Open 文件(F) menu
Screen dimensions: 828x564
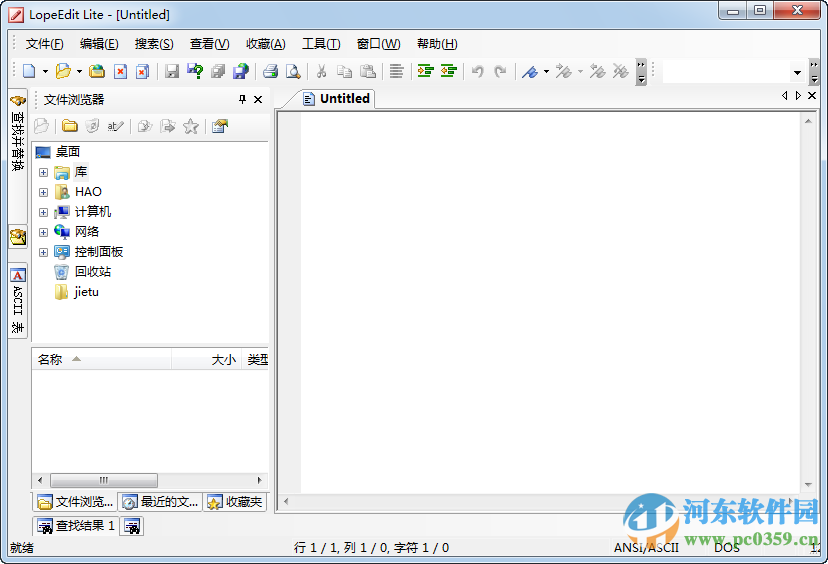pos(45,44)
